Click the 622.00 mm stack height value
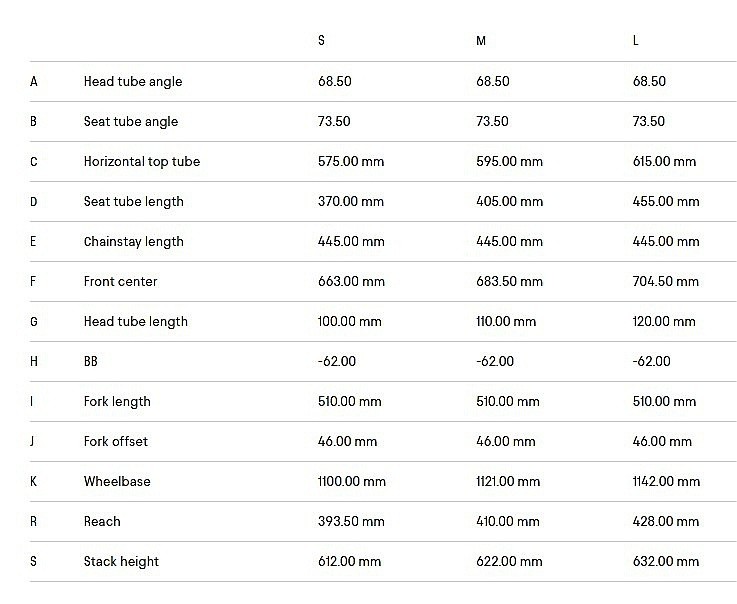The image size is (737, 604). pos(509,561)
